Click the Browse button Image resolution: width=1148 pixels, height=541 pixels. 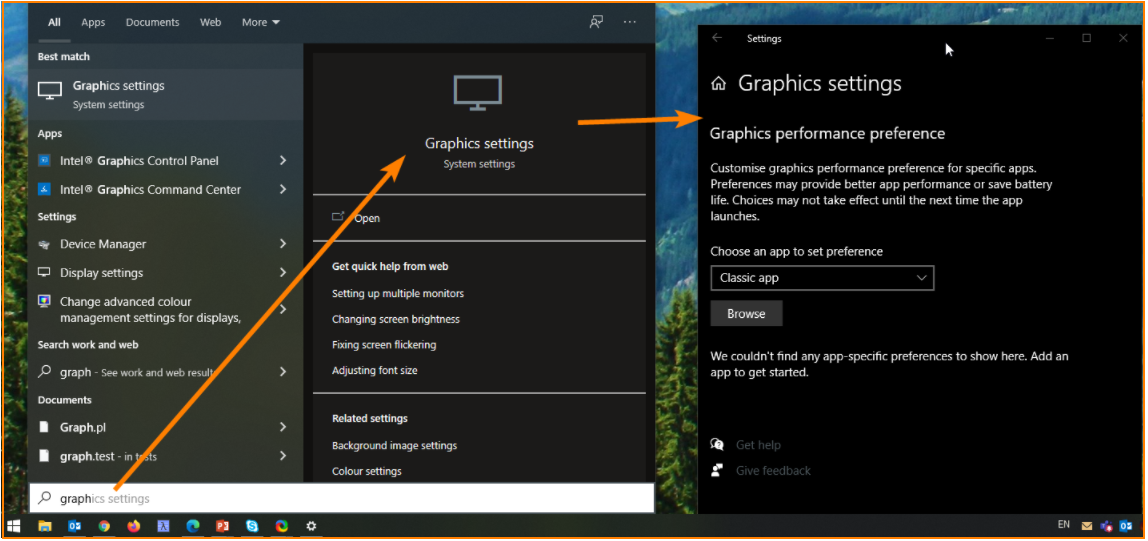[746, 313]
